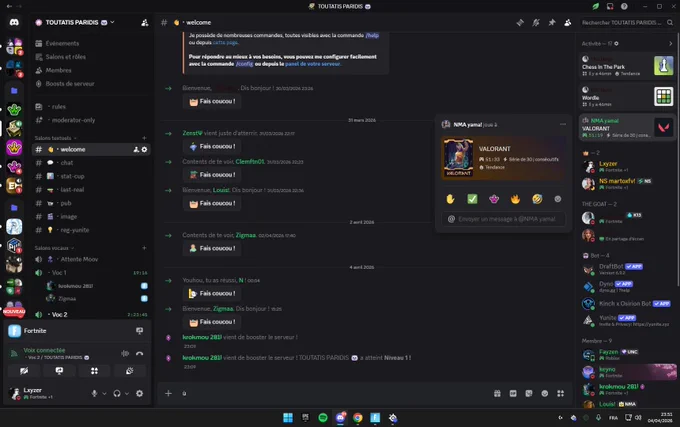
Task: Open help icon in title bar
Action: coord(624,6)
